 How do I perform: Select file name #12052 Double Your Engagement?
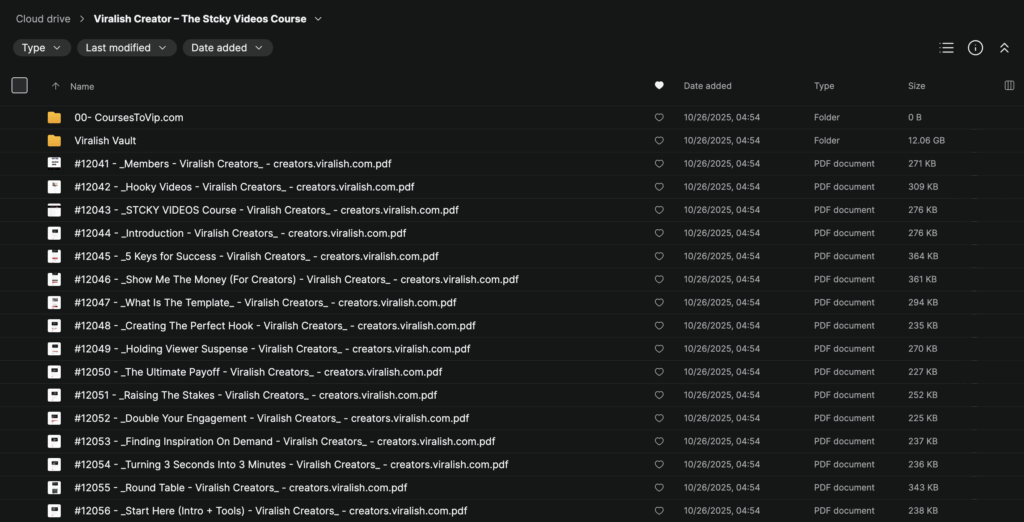[x=271, y=418]
